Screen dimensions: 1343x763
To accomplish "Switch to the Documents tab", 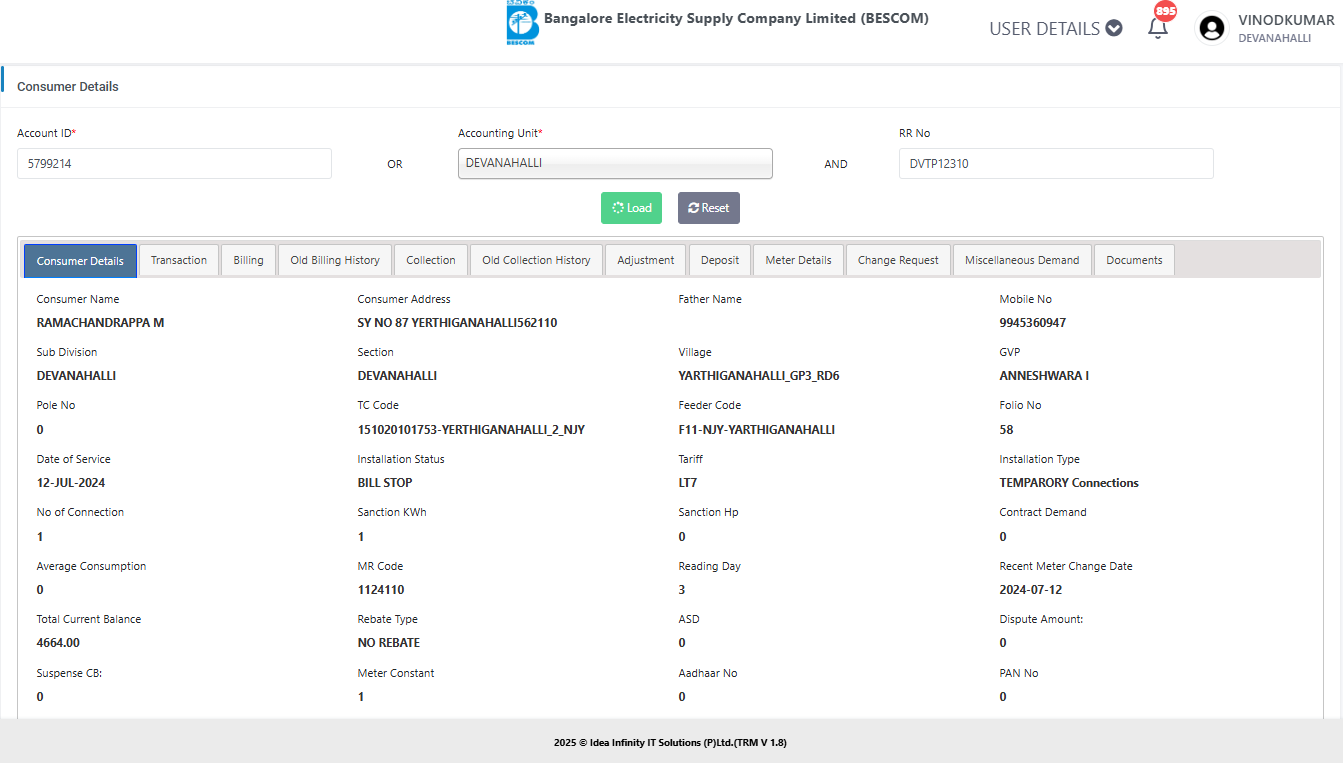I will [1134, 260].
